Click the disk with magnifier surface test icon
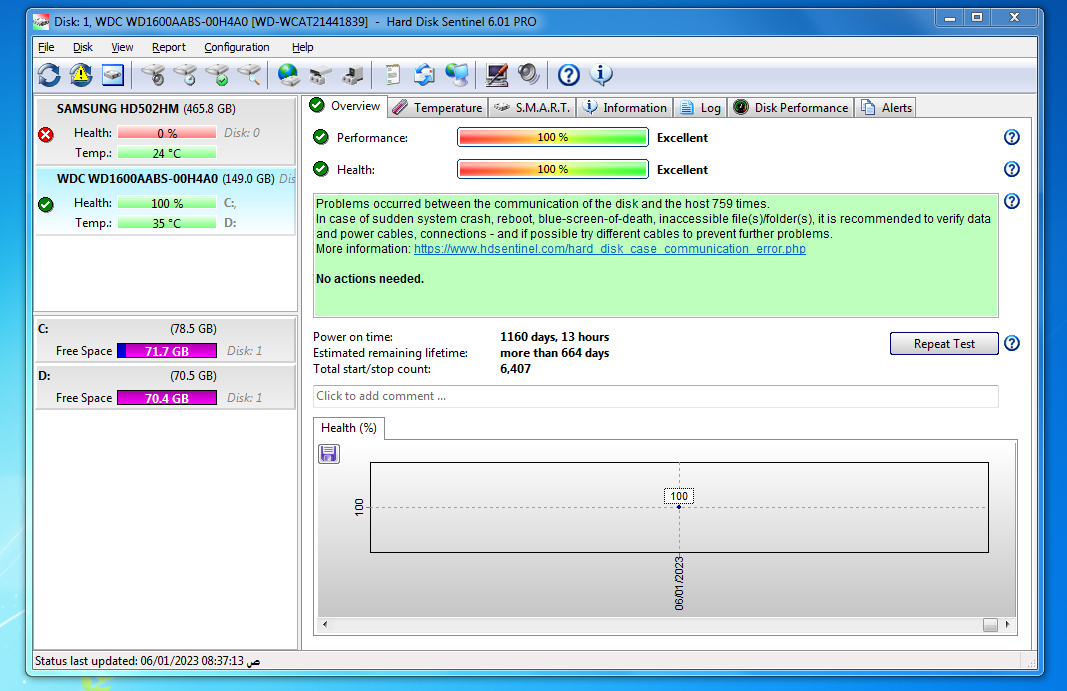 click(x=250, y=75)
